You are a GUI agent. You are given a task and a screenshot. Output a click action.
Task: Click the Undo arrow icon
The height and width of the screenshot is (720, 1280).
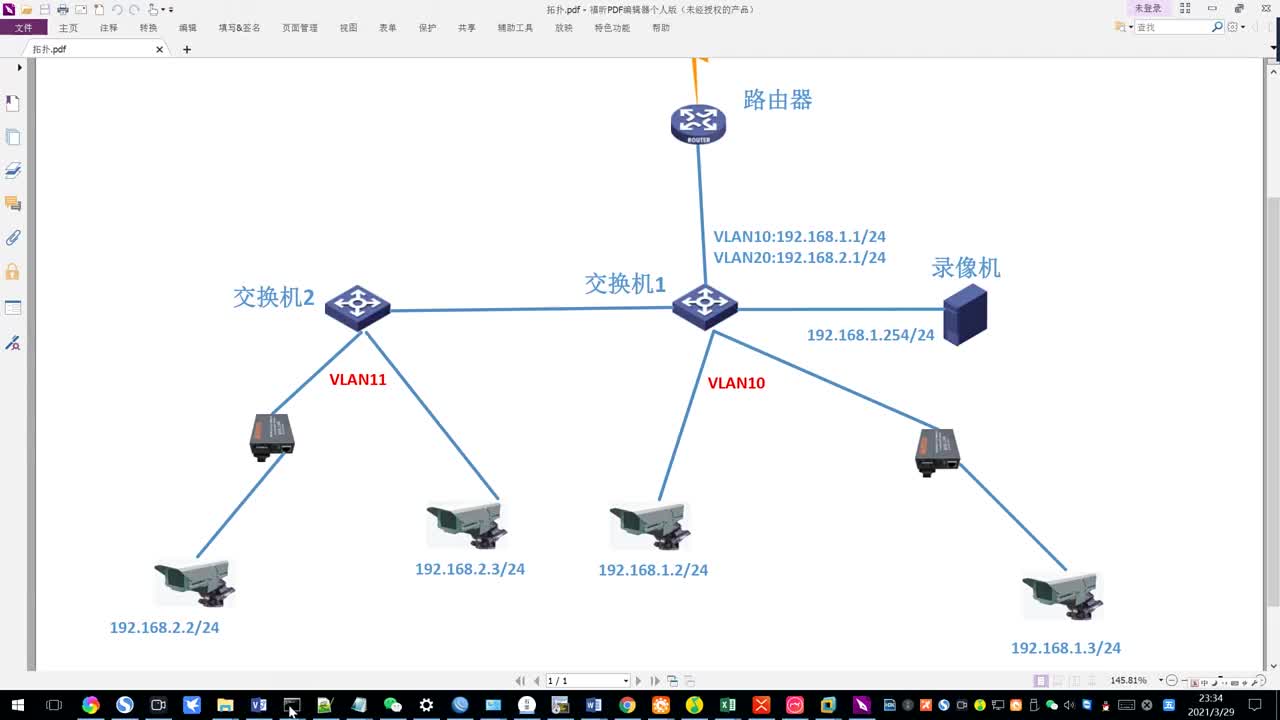click(x=117, y=10)
